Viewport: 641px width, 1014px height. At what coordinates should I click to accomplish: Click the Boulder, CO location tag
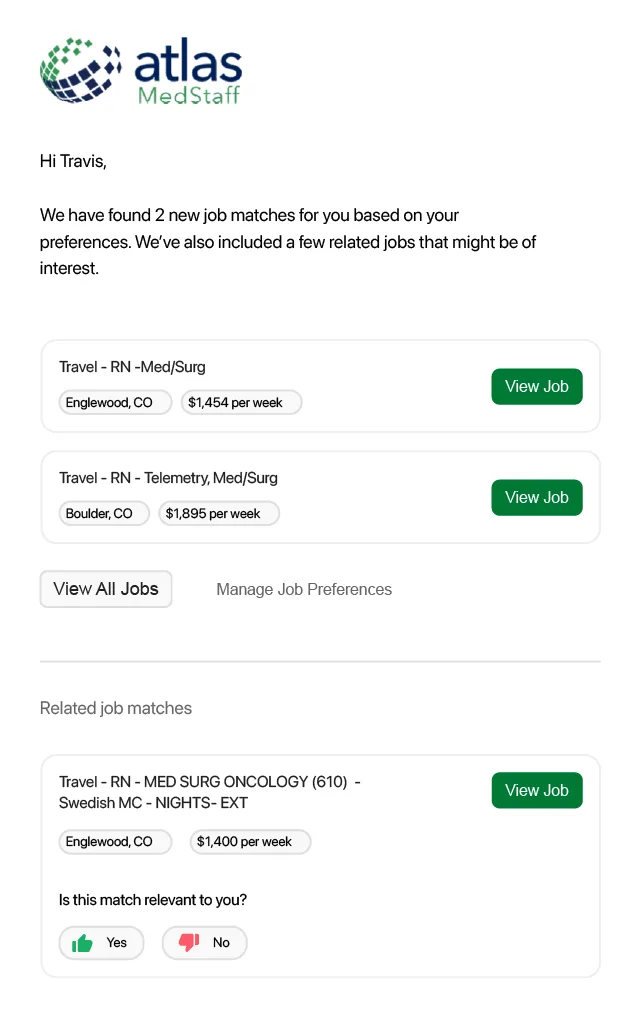tap(104, 513)
